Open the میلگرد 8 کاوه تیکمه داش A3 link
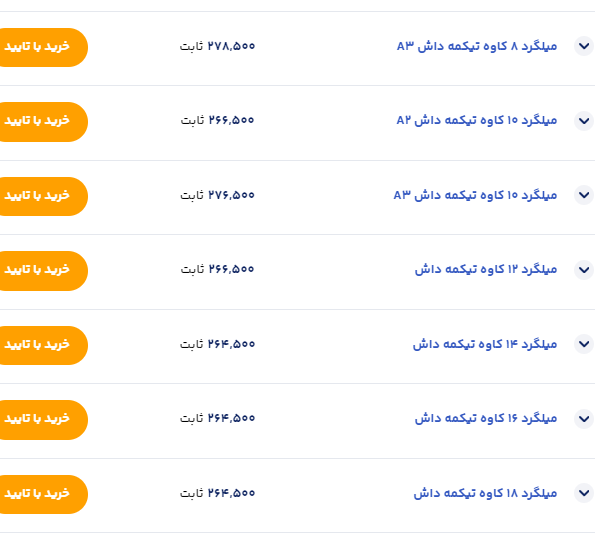Image resolution: width=606 pixels, height=537 pixels. tap(477, 46)
